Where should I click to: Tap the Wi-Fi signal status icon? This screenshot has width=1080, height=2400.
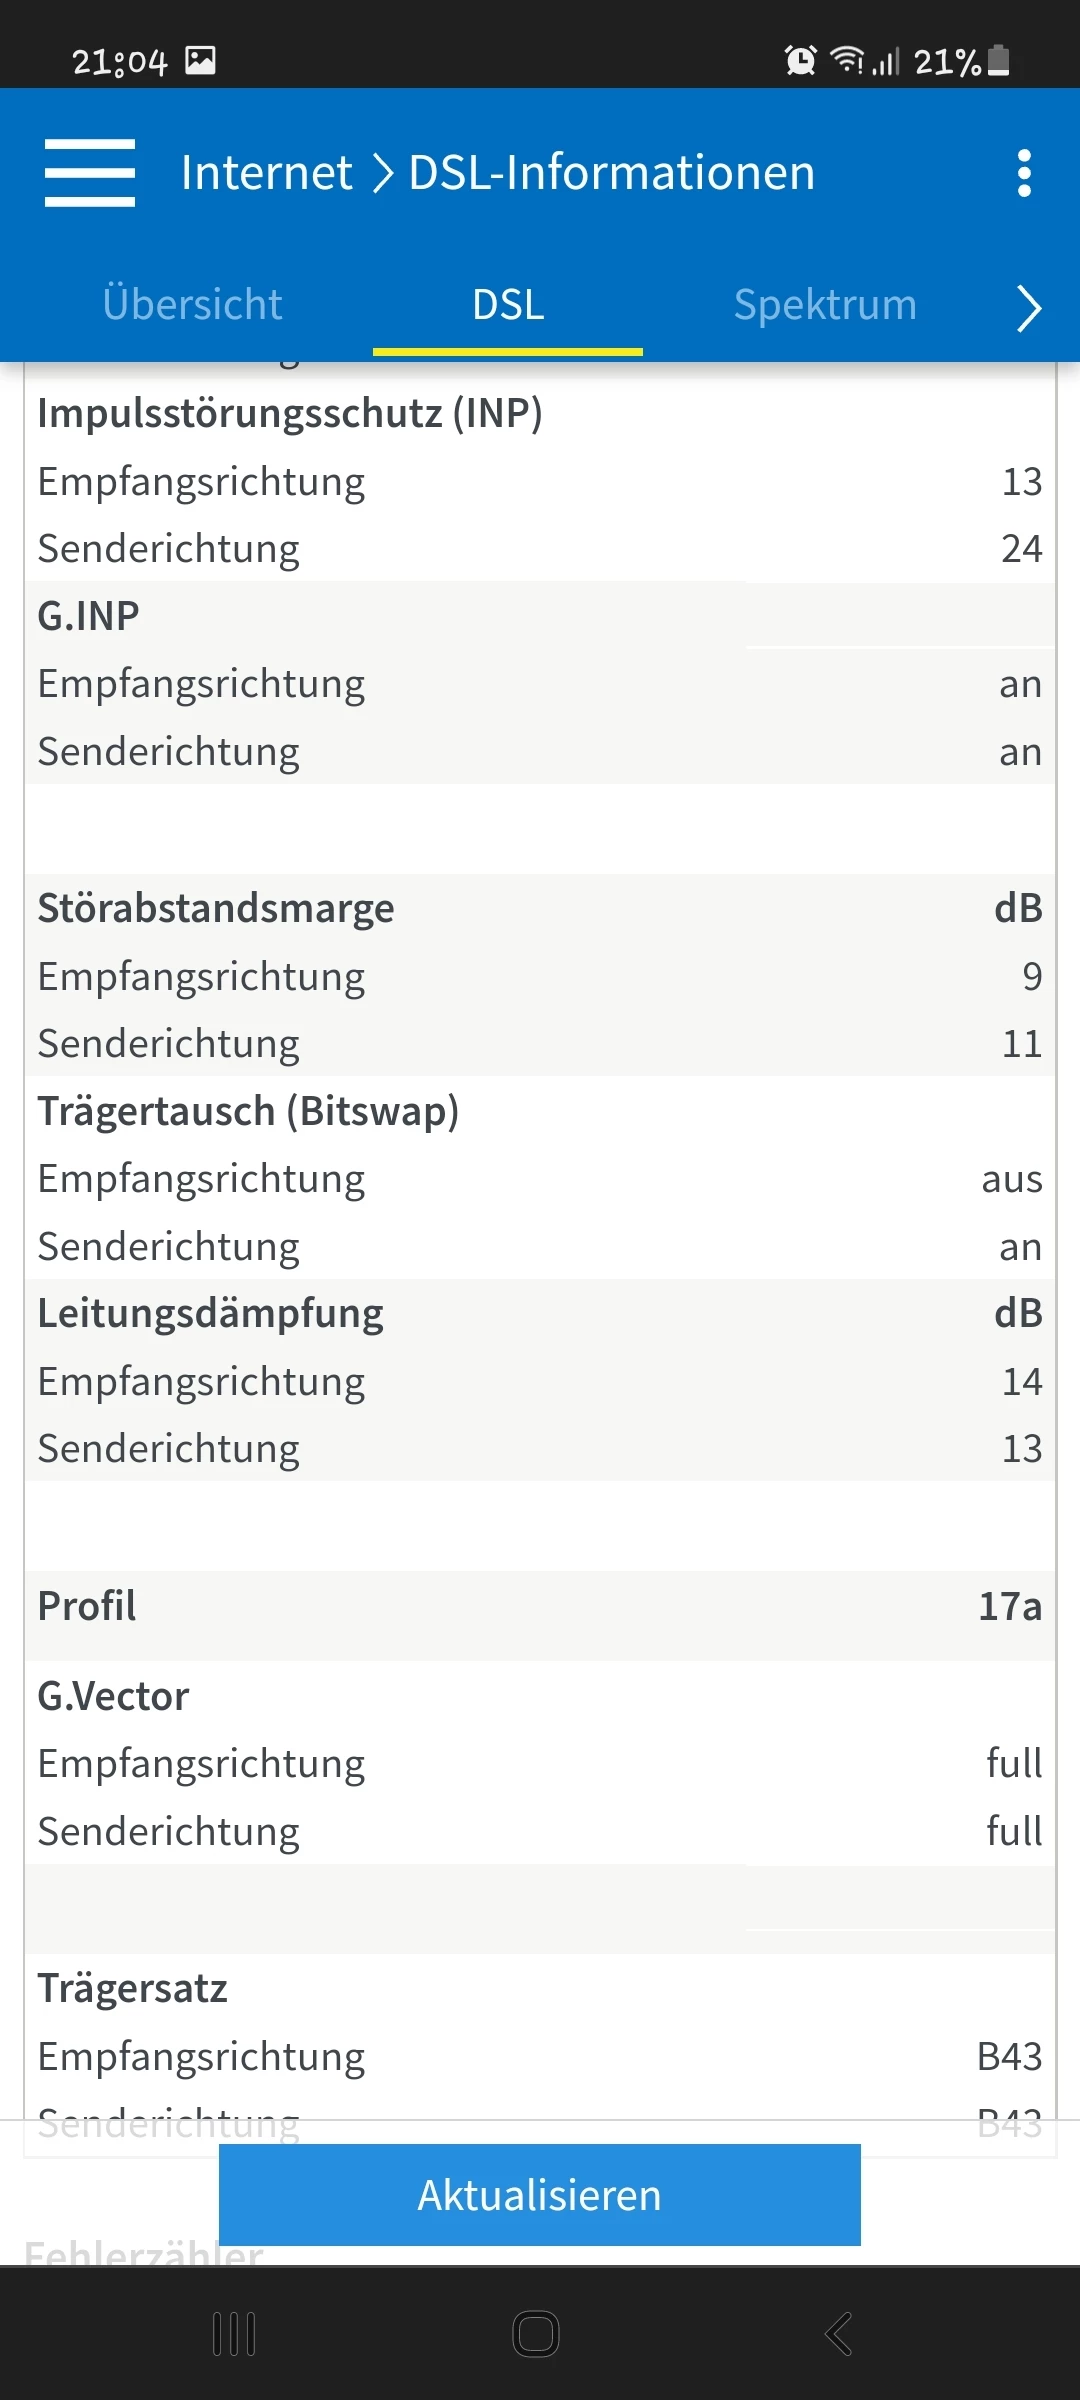pyautogui.click(x=847, y=61)
